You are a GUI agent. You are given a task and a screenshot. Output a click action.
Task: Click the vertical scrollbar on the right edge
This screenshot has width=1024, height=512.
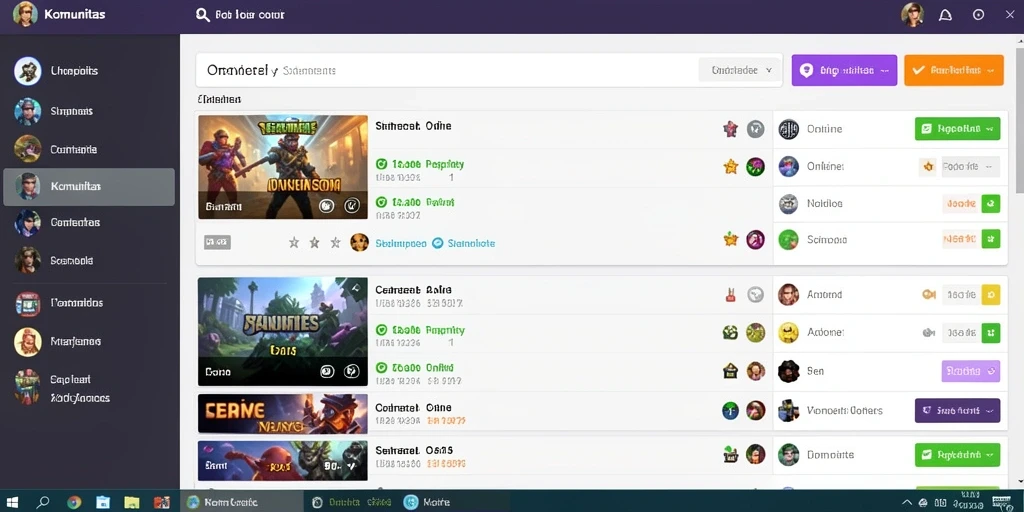1019,118
